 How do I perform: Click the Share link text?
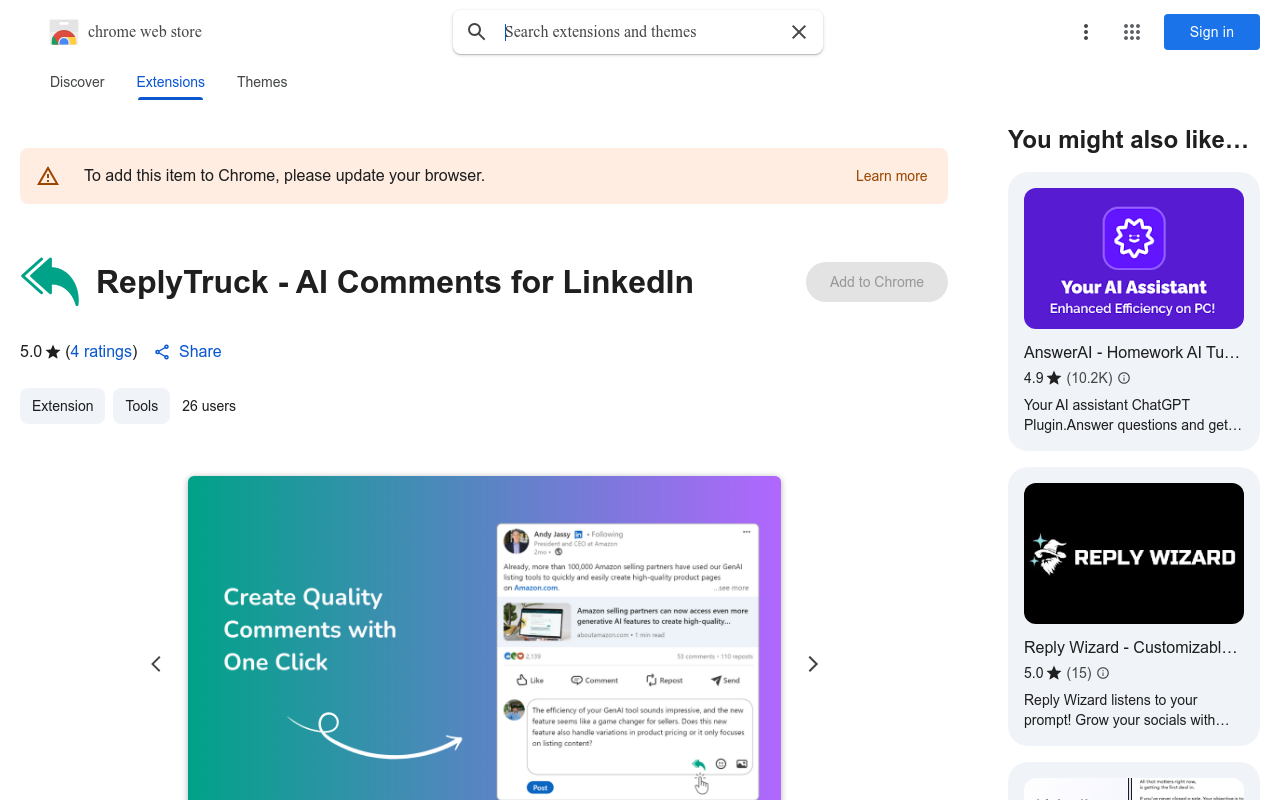[x=200, y=352]
